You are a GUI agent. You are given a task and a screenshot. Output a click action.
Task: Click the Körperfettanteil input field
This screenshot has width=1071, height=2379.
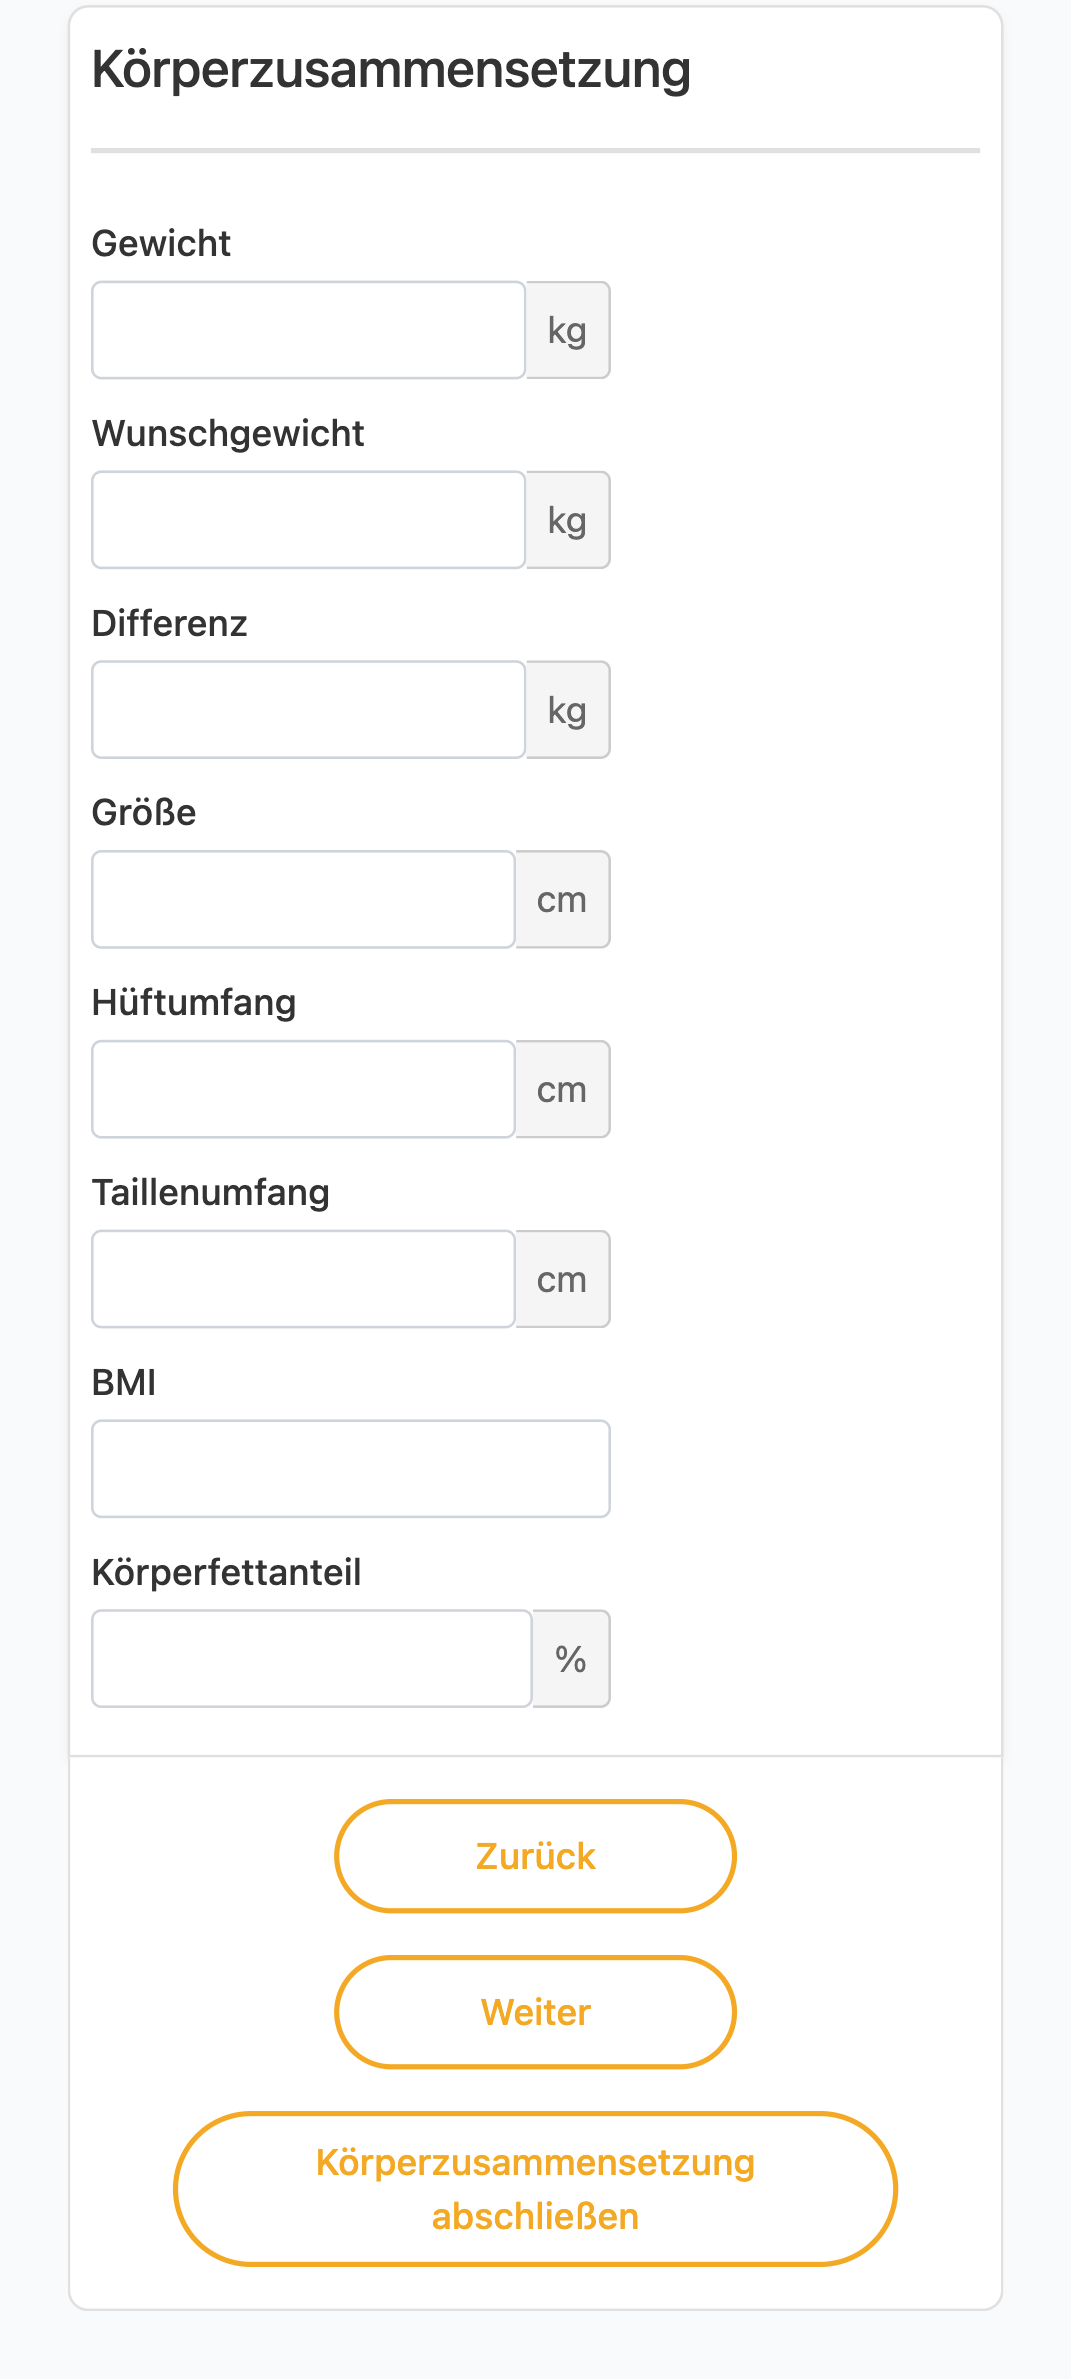(x=311, y=1658)
